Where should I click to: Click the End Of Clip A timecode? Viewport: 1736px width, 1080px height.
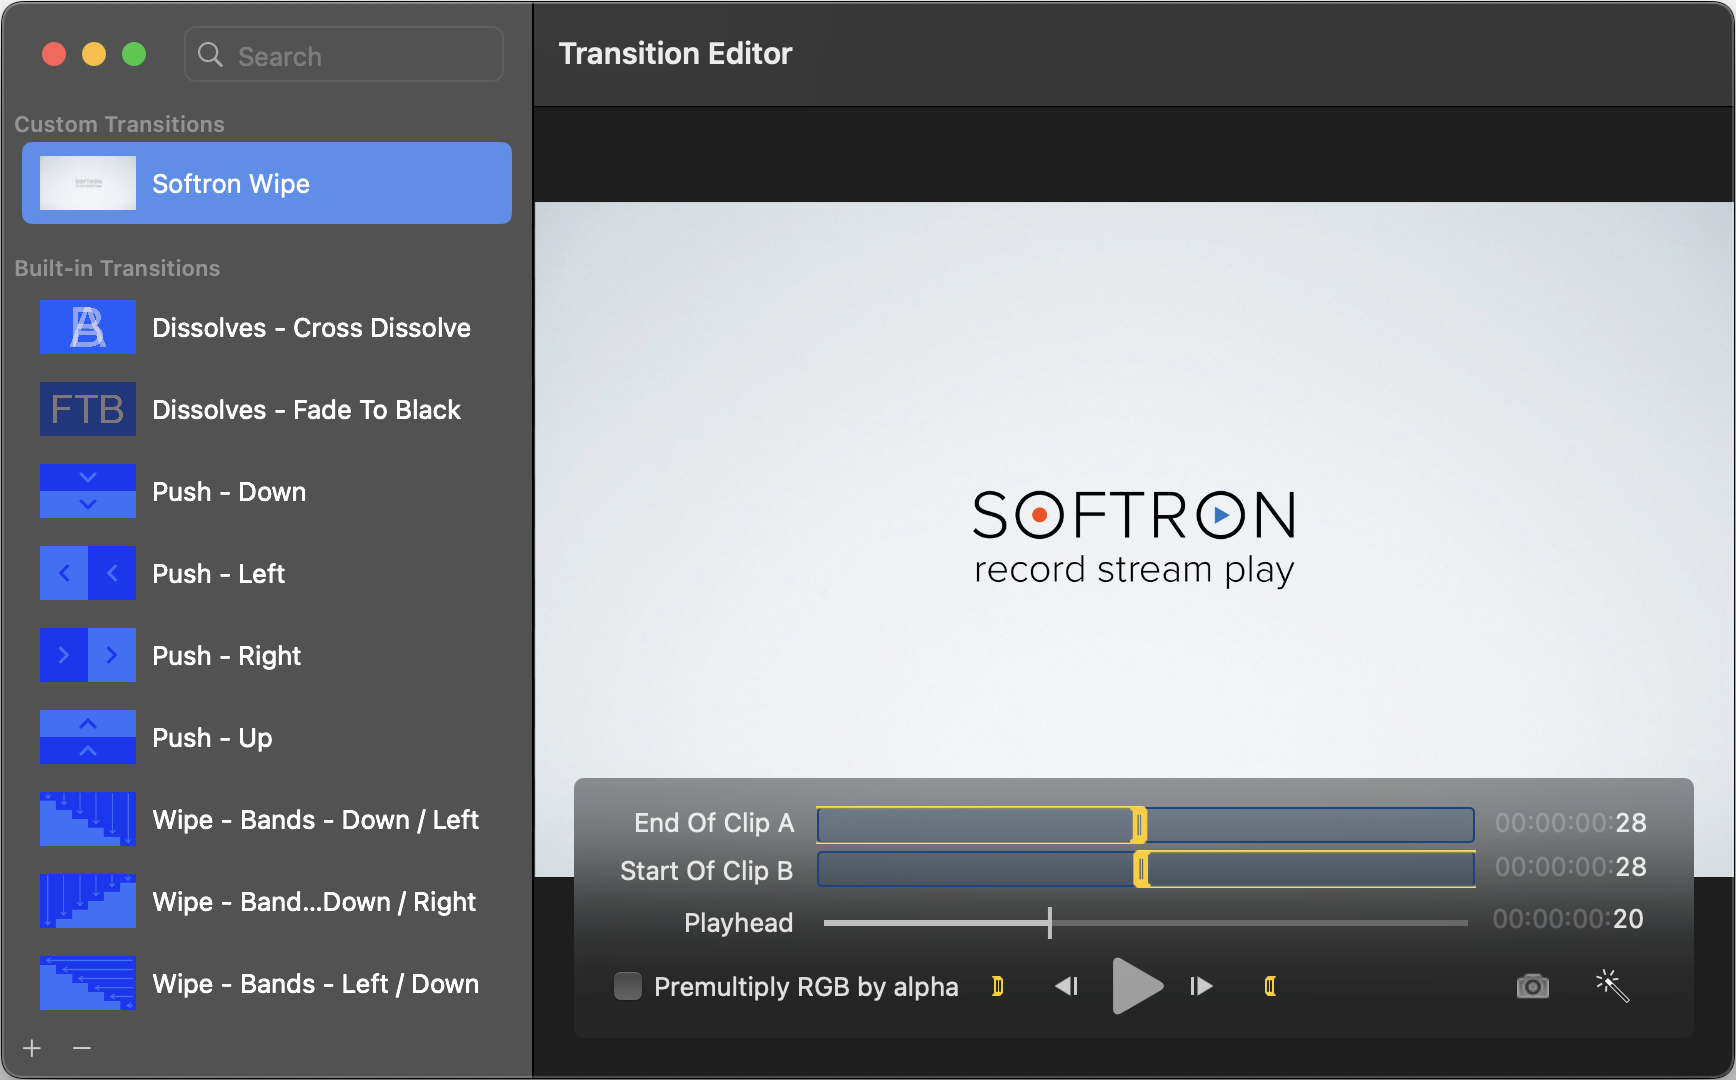pyautogui.click(x=1571, y=823)
